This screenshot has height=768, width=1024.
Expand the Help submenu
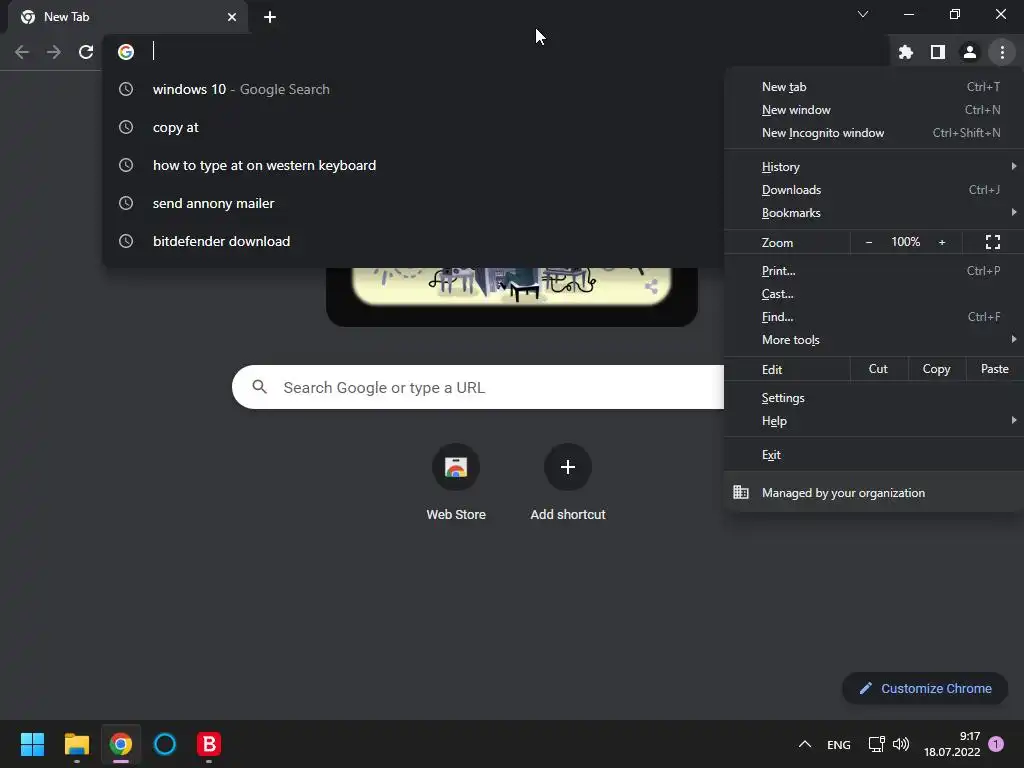pos(874,421)
